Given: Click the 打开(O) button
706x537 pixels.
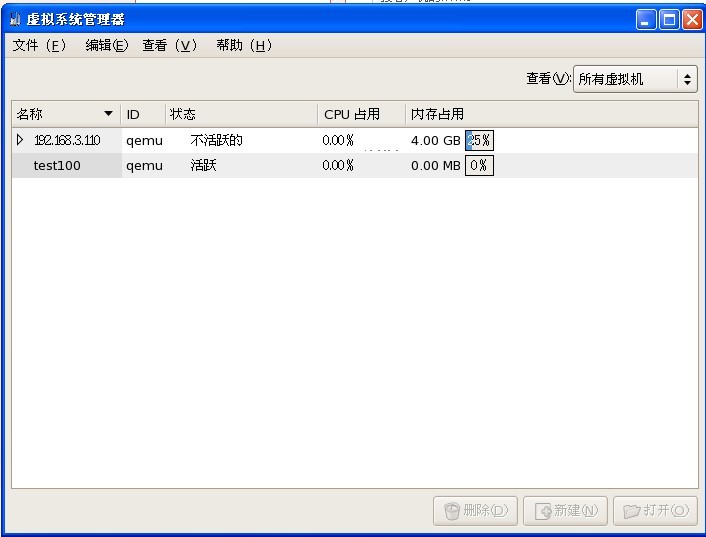Looking at the screenshot, I should pos(656,510).
